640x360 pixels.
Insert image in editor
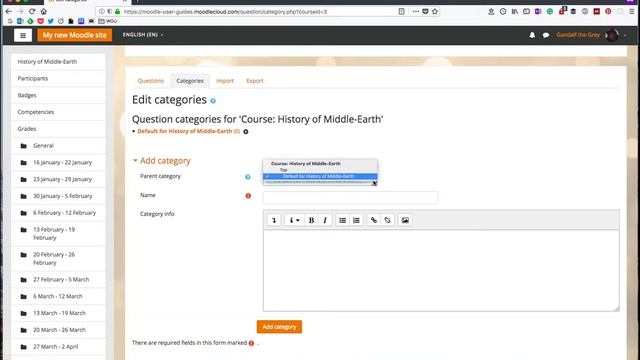point(405,220)
